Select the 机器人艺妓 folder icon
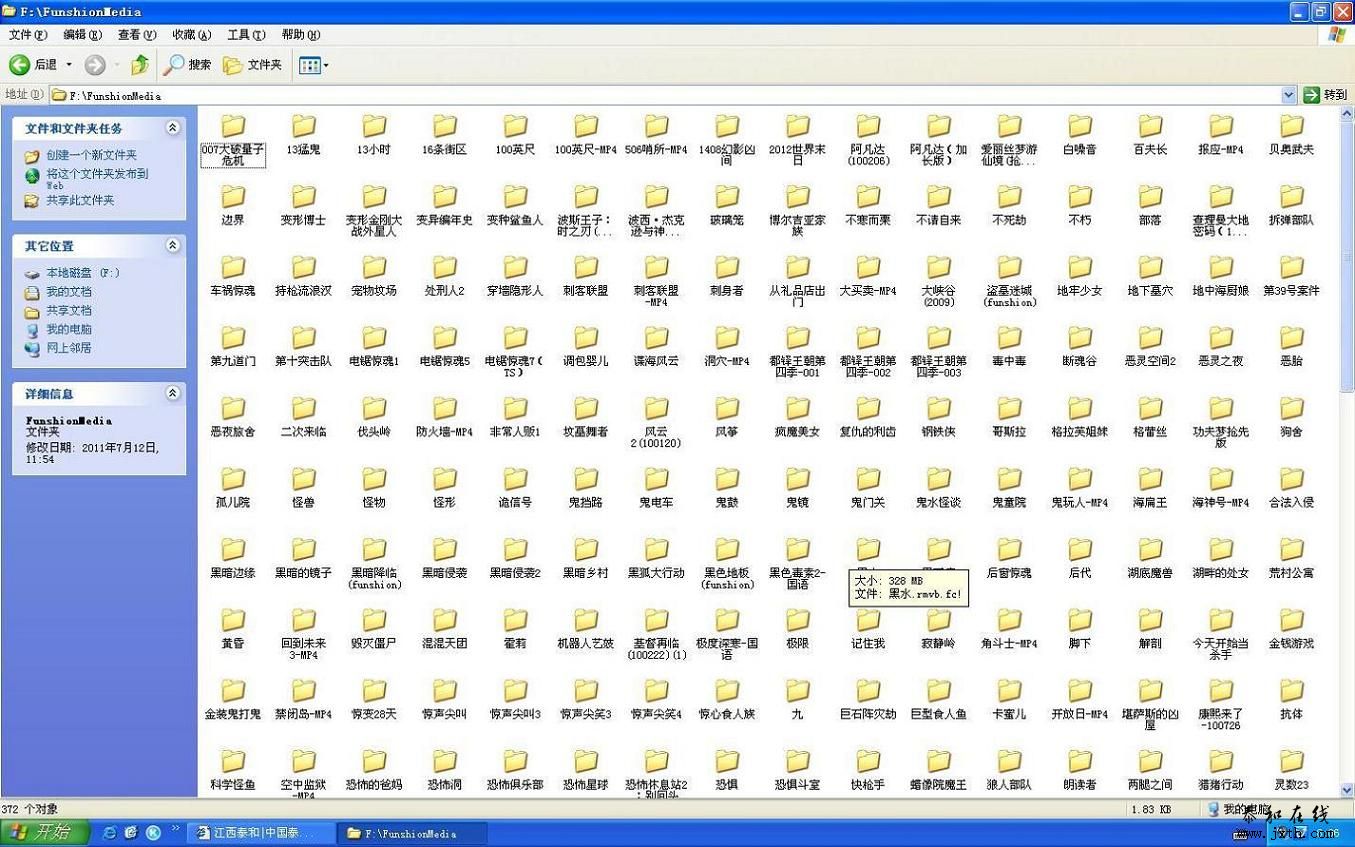Image resolution: width=1355 pixels, height=847 pixels. [x=586, y=620]
